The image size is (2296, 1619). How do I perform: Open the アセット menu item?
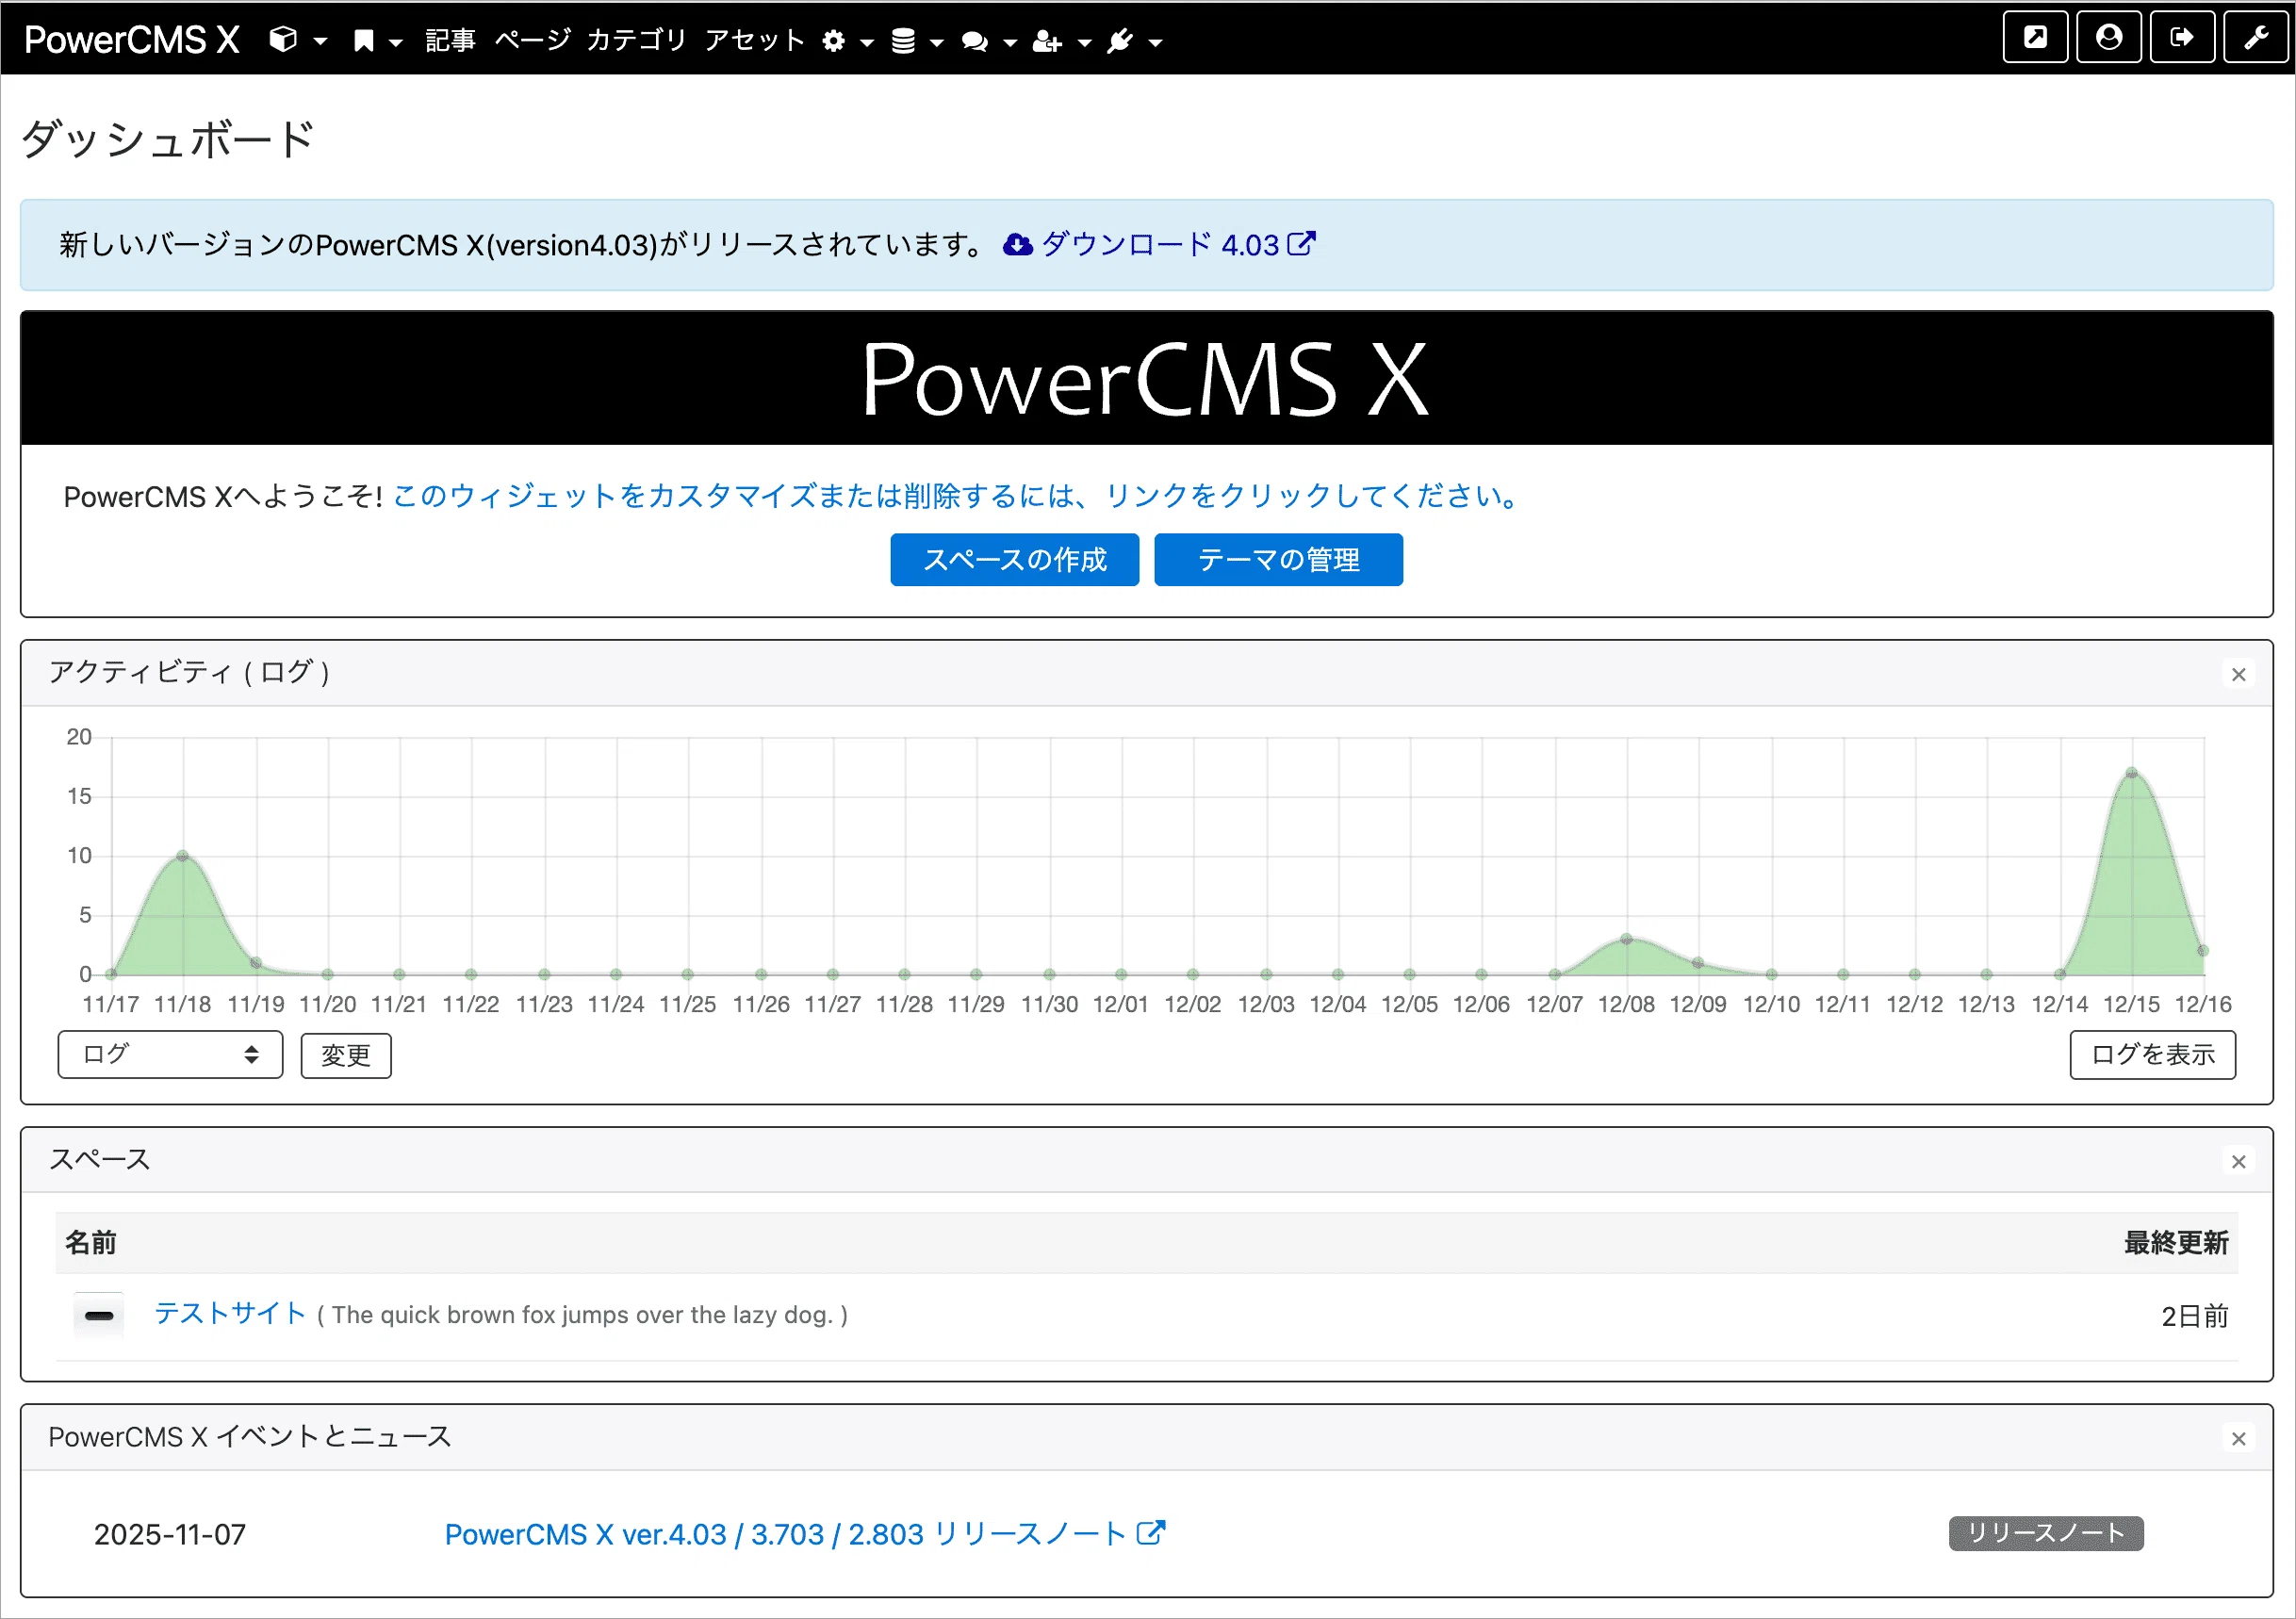click(755, 40)
